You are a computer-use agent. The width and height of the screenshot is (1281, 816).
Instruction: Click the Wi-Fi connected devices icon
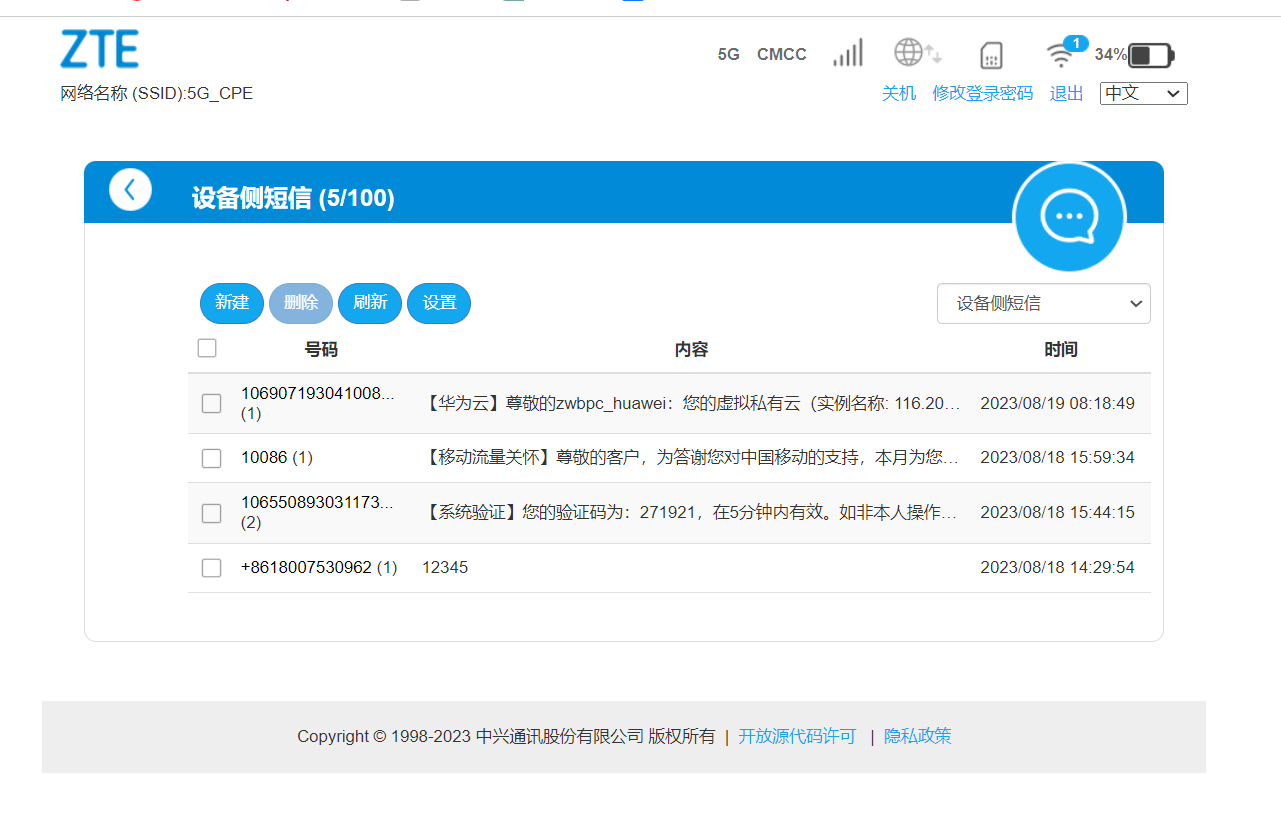[1062, 54]
